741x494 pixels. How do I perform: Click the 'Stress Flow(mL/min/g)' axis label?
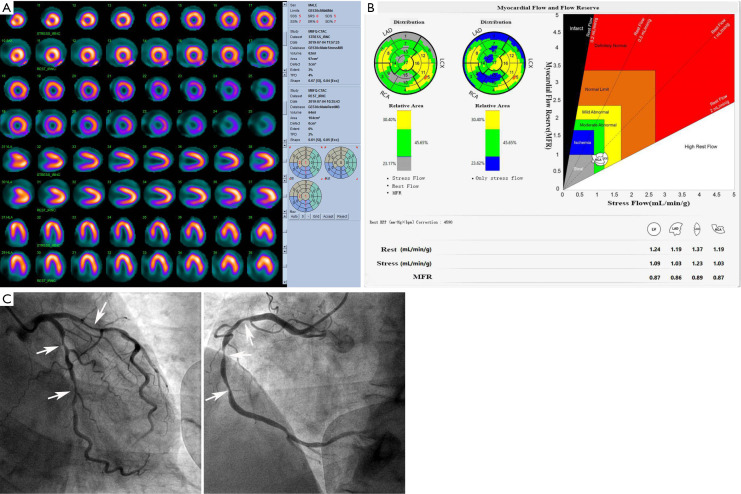[648, 203]
